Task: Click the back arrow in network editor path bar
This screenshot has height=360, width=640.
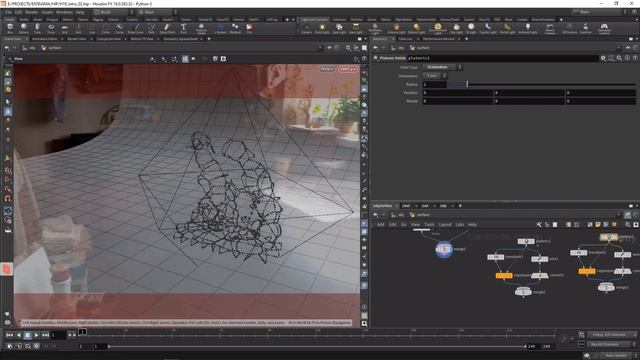Action: coord(376,215)
